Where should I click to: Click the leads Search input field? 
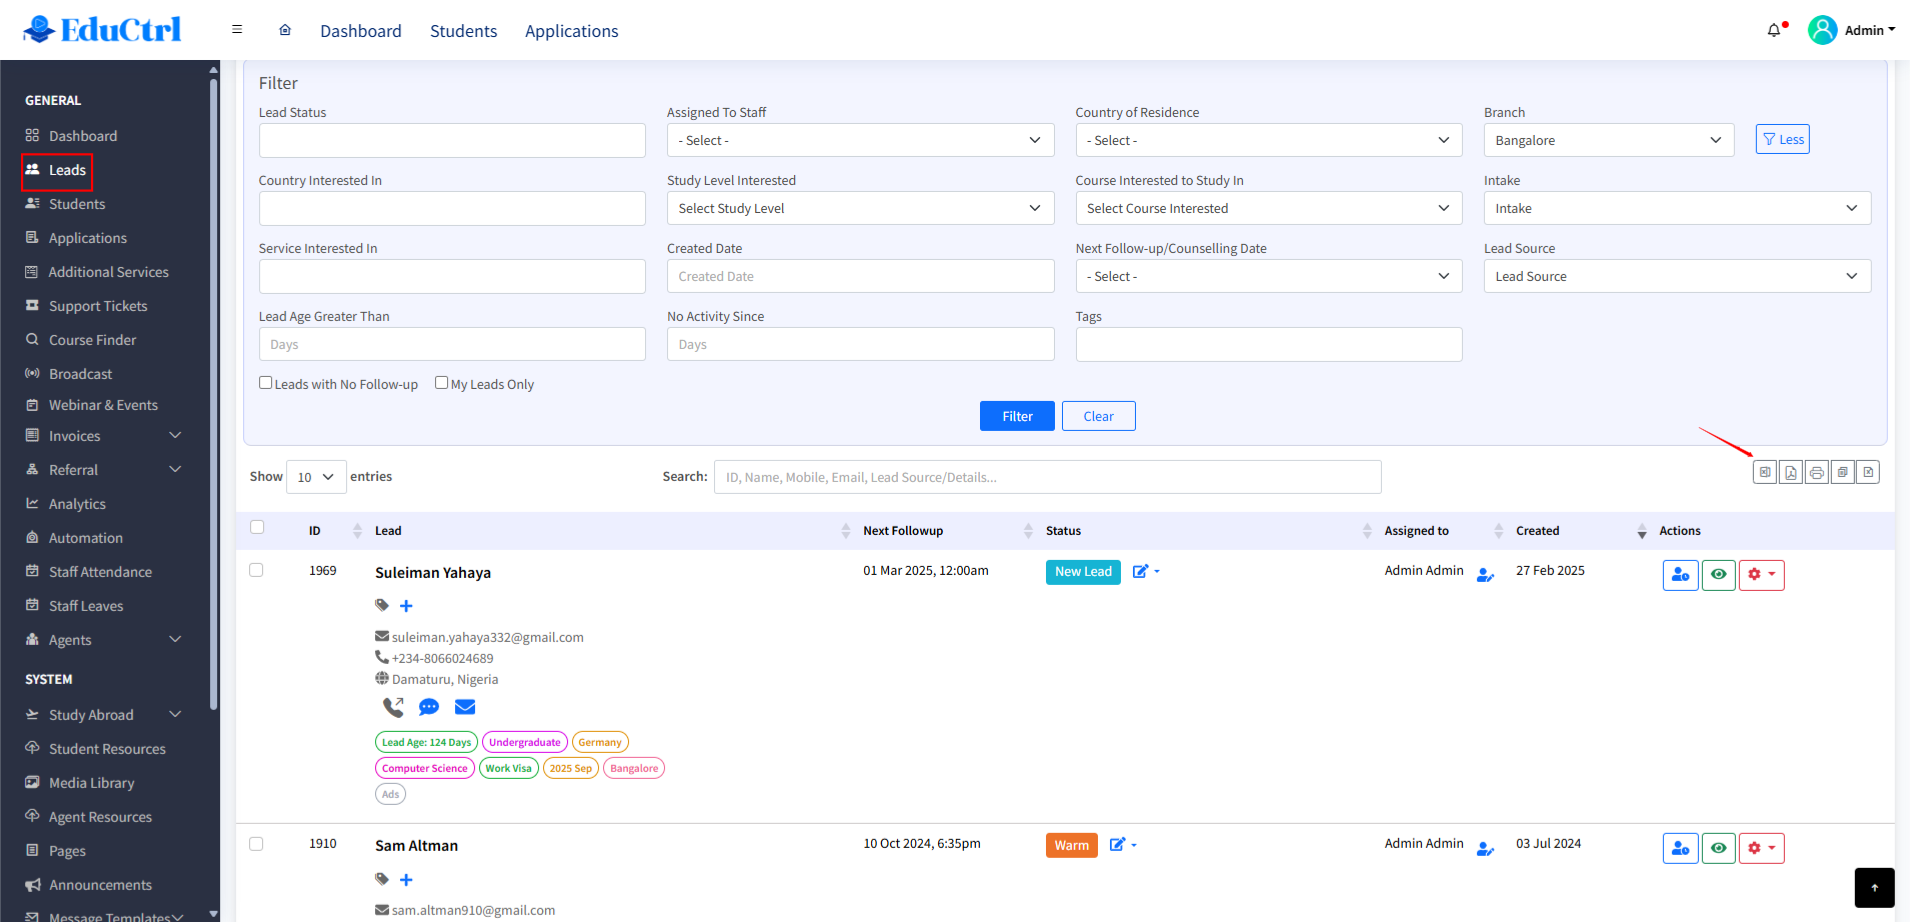pyautogui.click(x=1047, y=477)
